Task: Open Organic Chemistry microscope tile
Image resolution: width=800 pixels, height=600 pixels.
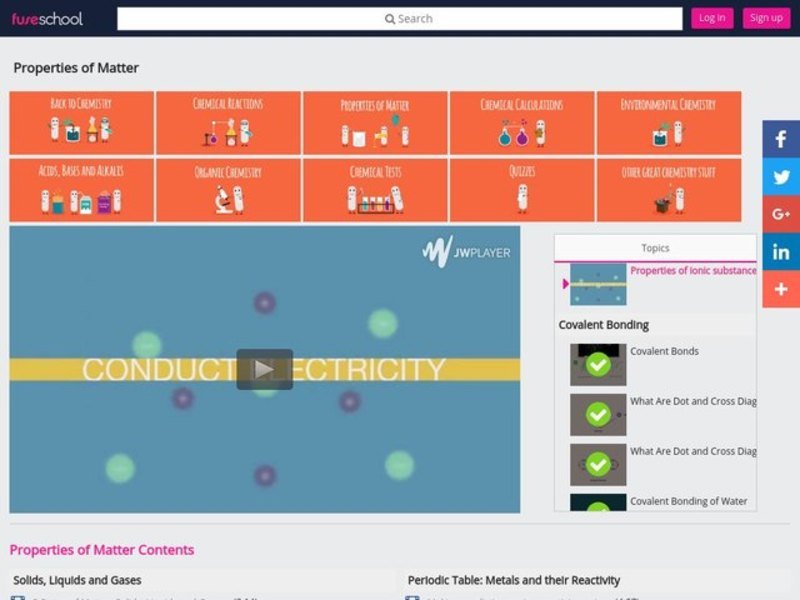Action: pyautogui.click(x=228, y=190)
